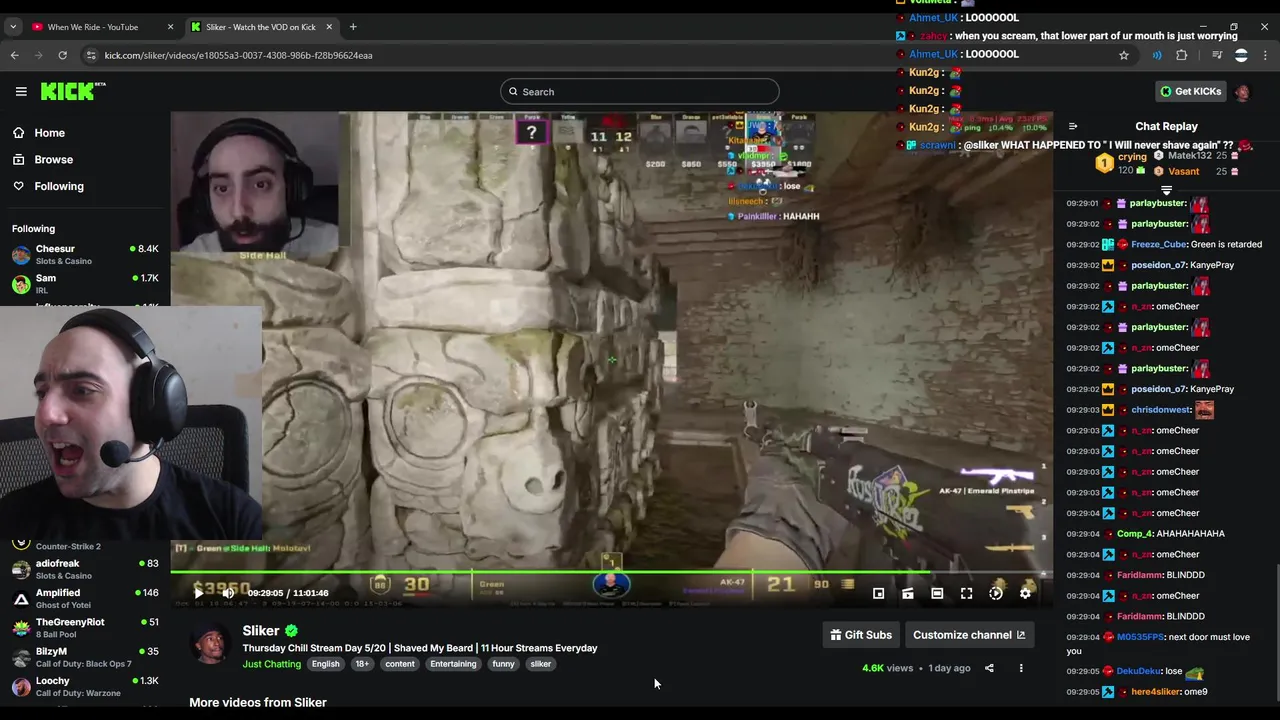Click the browser address bar URL
This screenshot has height=720, width=1280.
[x=238, y=55]
